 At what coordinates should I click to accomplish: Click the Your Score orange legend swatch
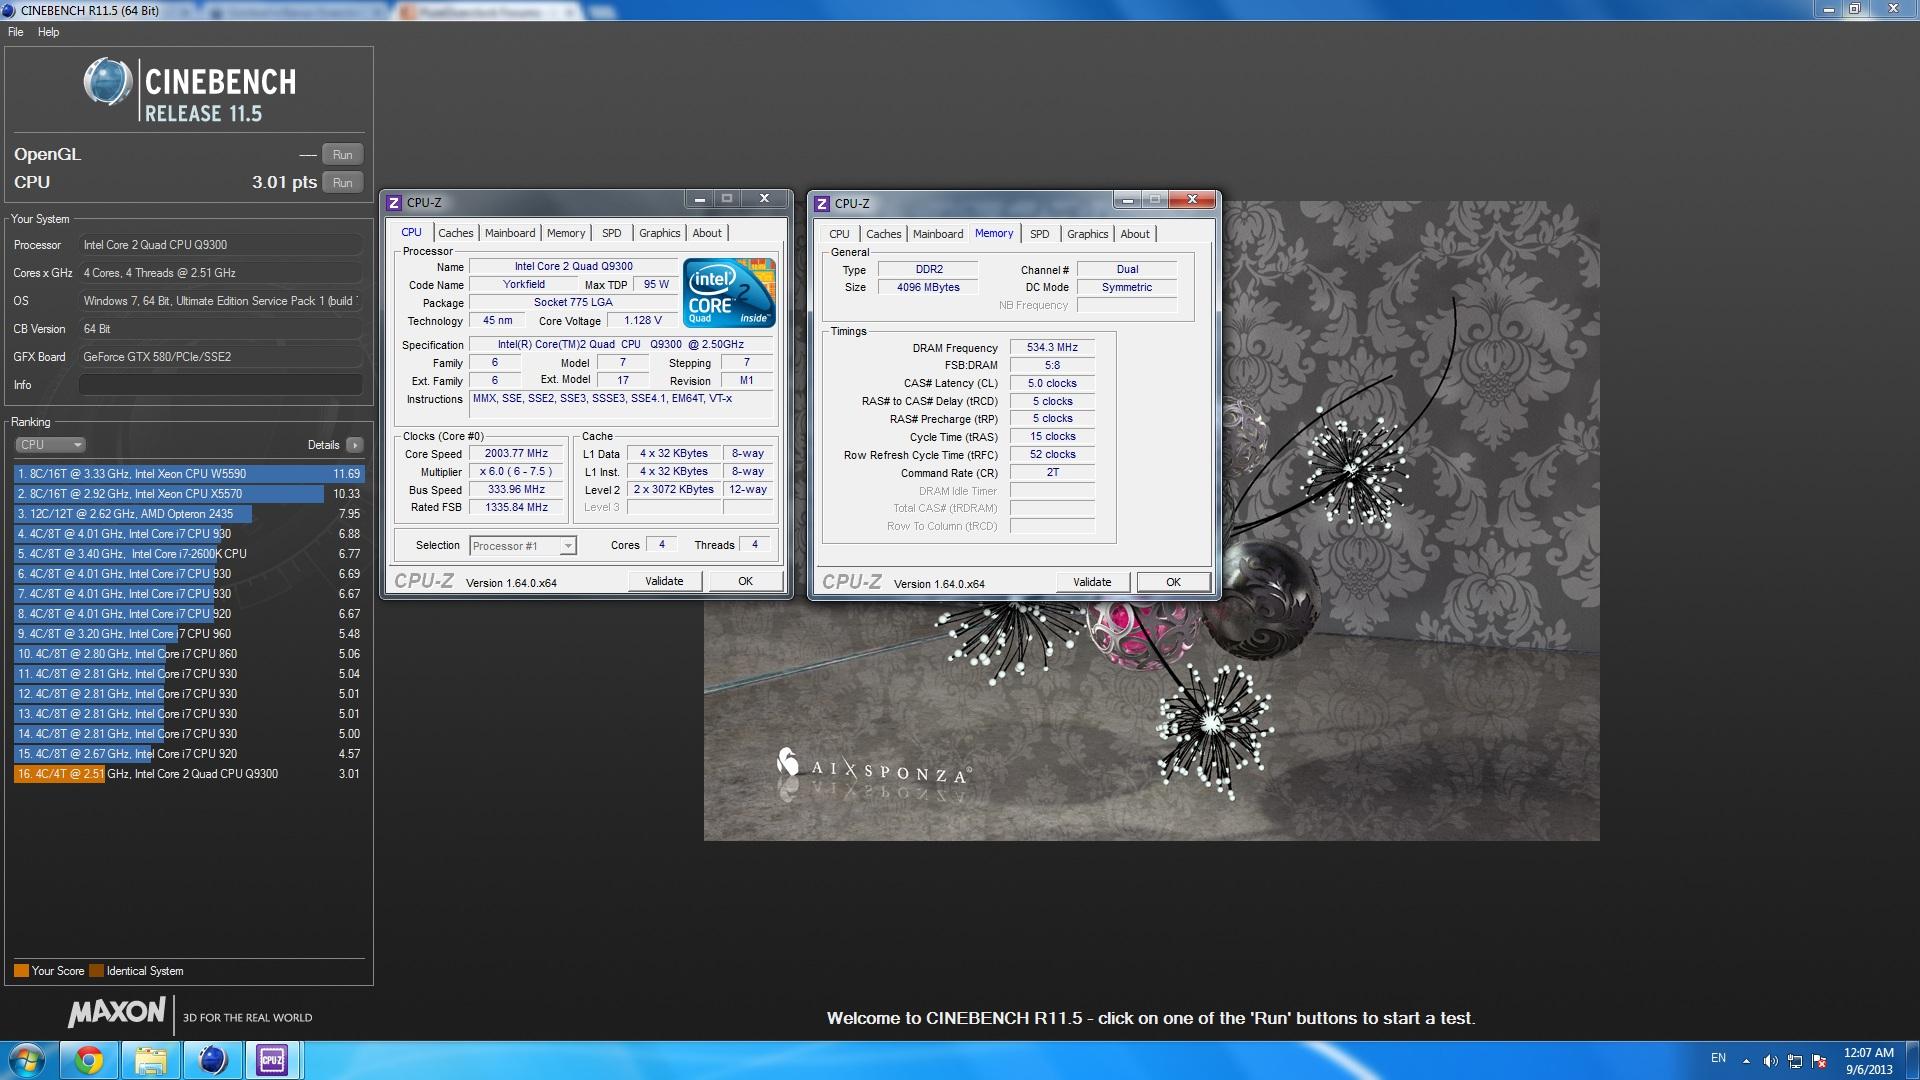click(x=21, y=971)
